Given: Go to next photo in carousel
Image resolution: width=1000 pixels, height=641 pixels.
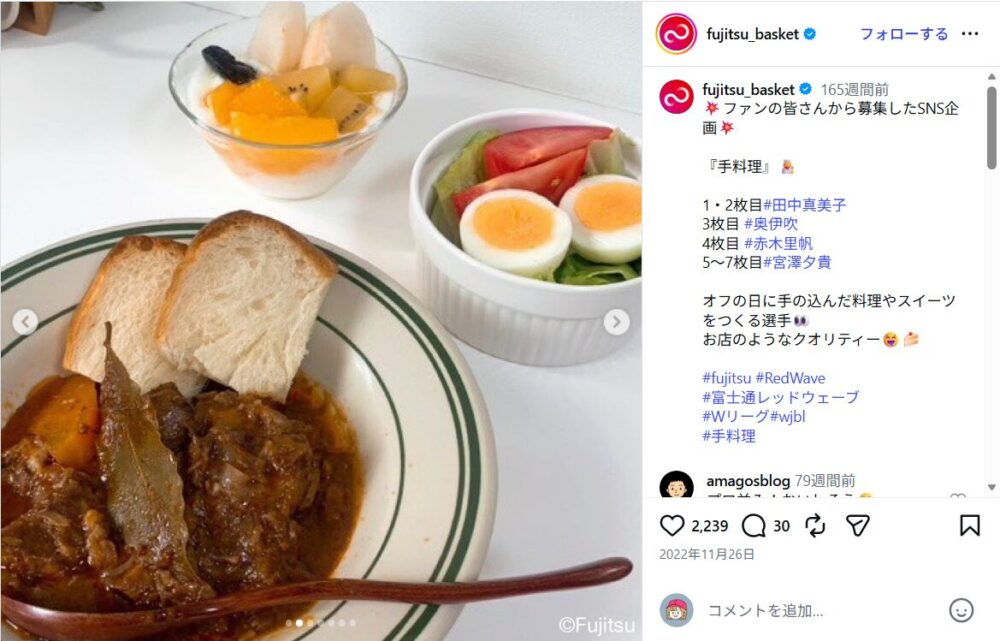Looking at the screenshot, I should tap(616, 322).
